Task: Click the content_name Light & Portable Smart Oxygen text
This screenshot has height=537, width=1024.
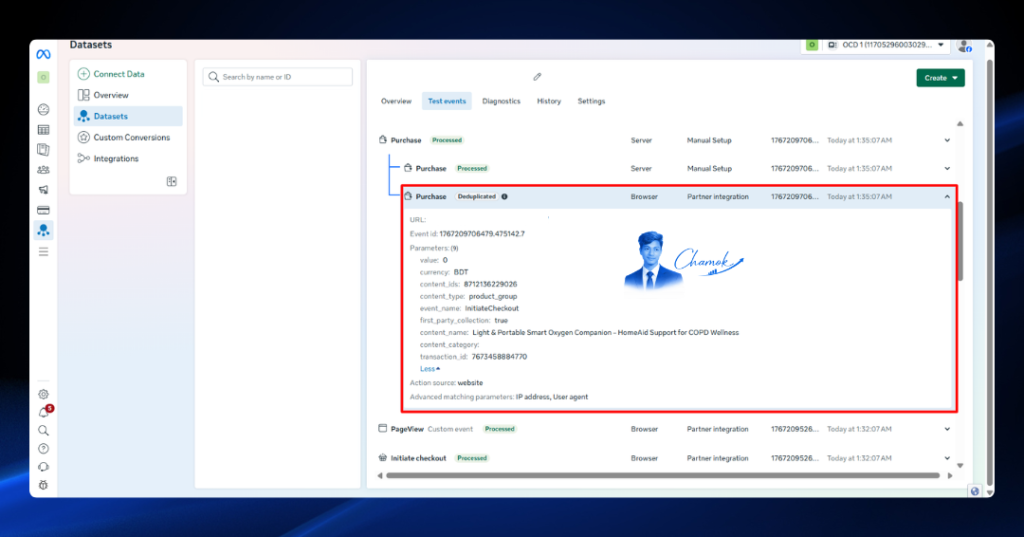Action: click(605, 333)
